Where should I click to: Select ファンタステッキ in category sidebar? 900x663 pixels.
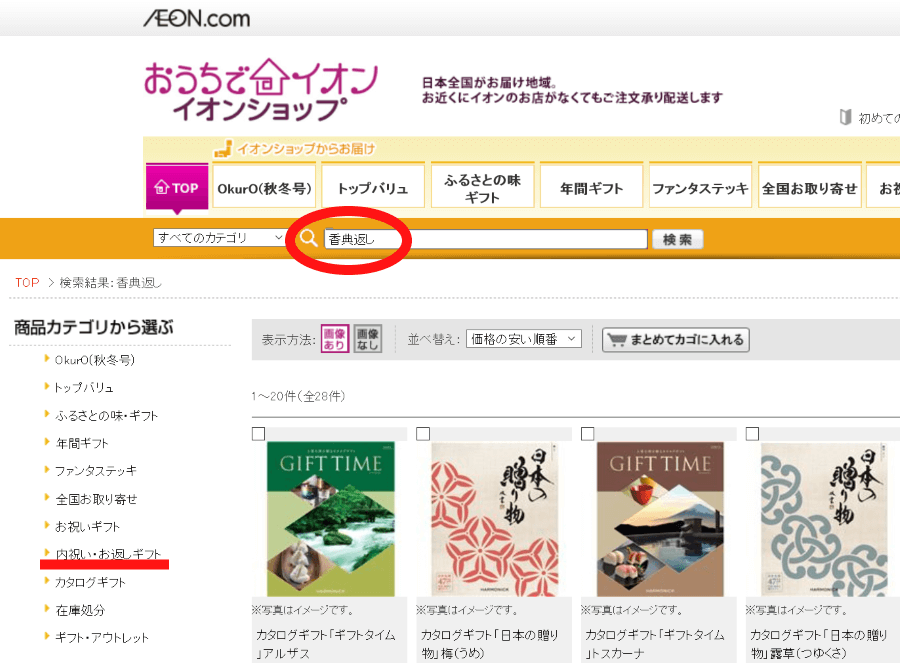click(96, 471)
